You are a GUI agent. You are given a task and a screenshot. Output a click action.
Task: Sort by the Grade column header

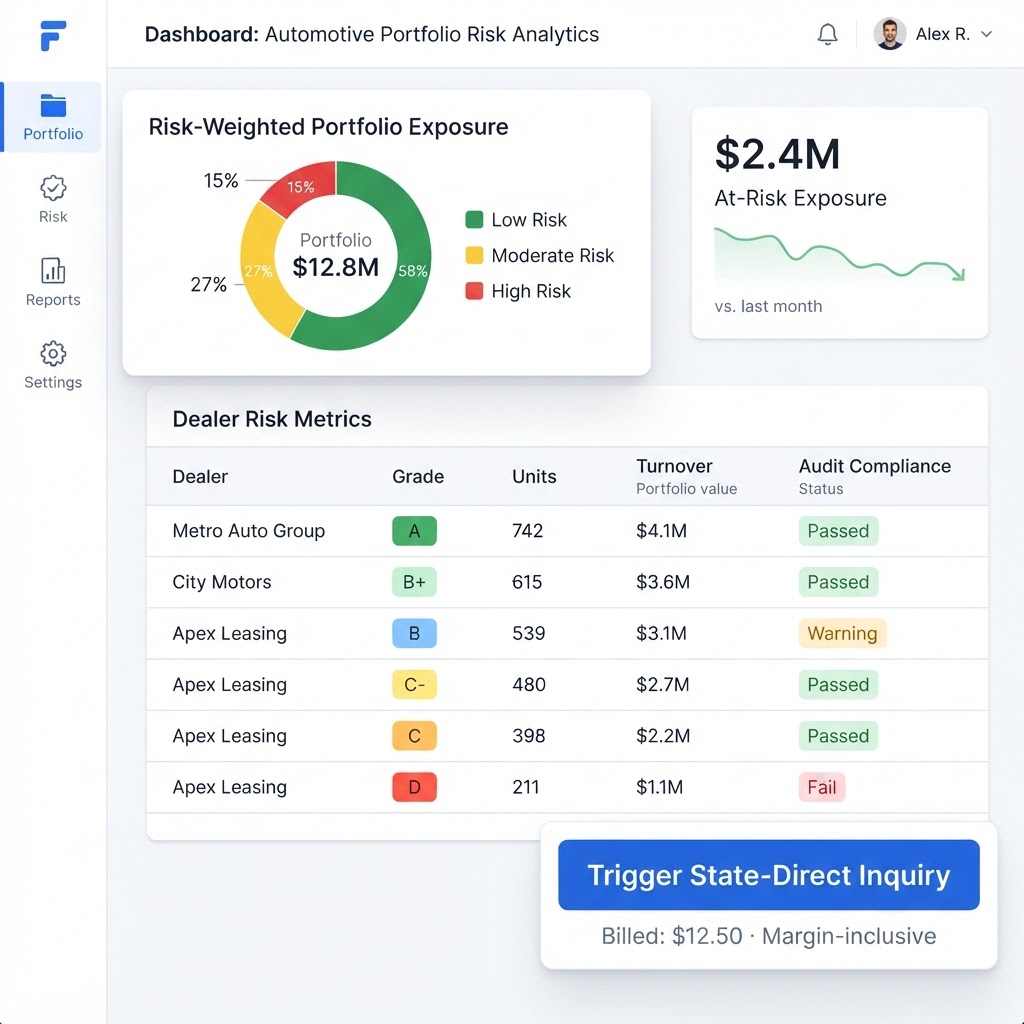coord(418,477)
